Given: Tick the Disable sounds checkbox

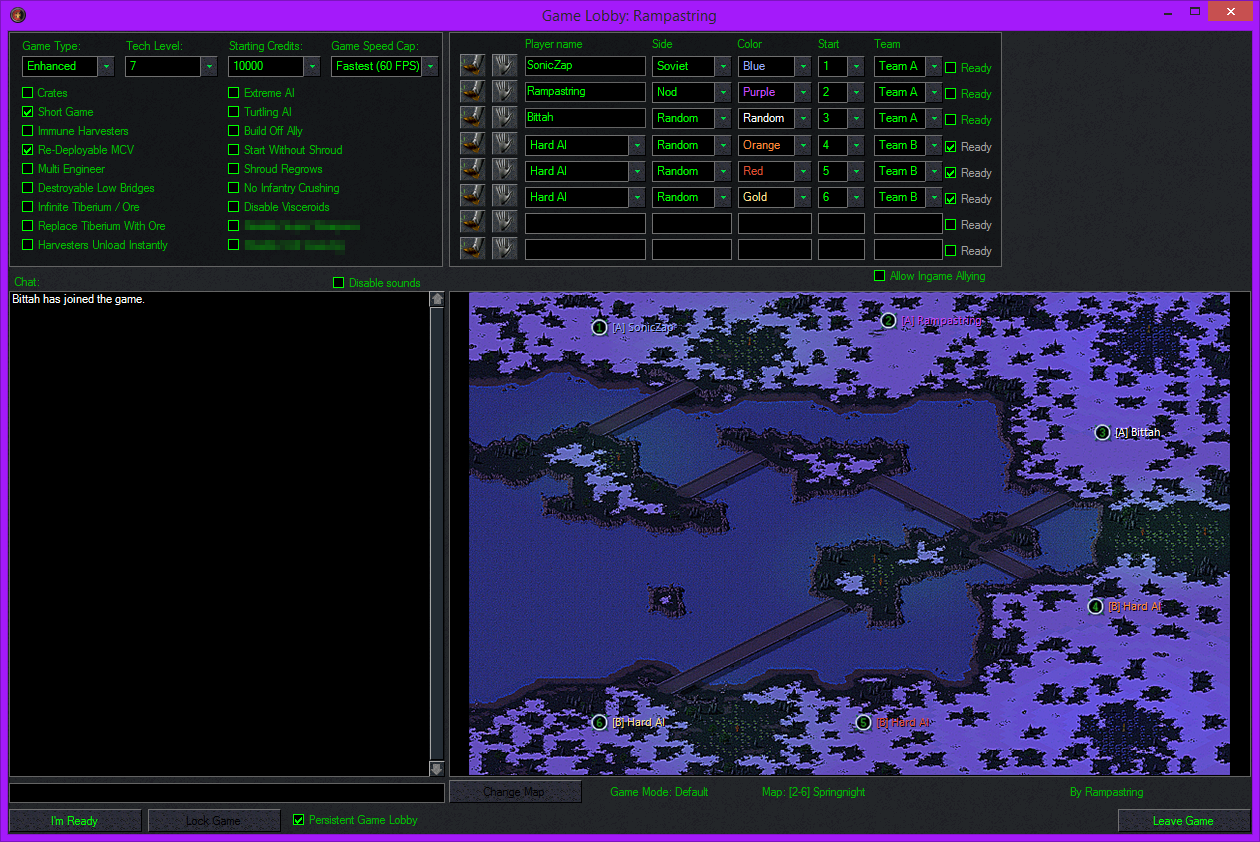Looking at the screenshot, I should 339,283.
